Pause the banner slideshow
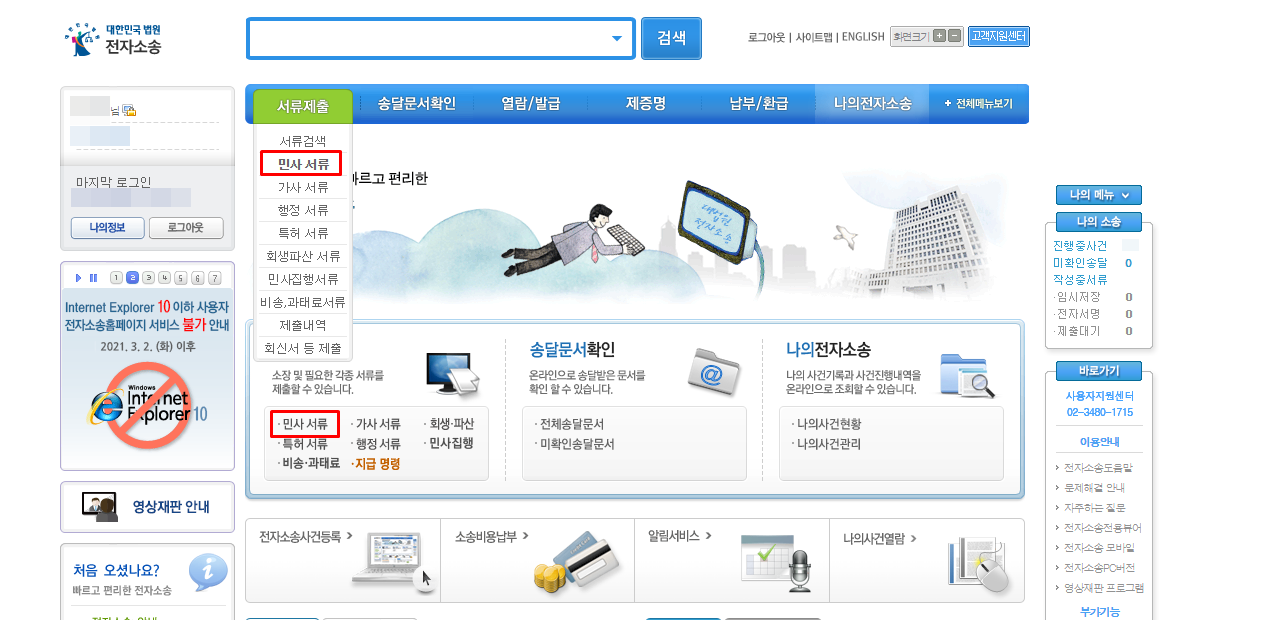 tap(93, 278)
